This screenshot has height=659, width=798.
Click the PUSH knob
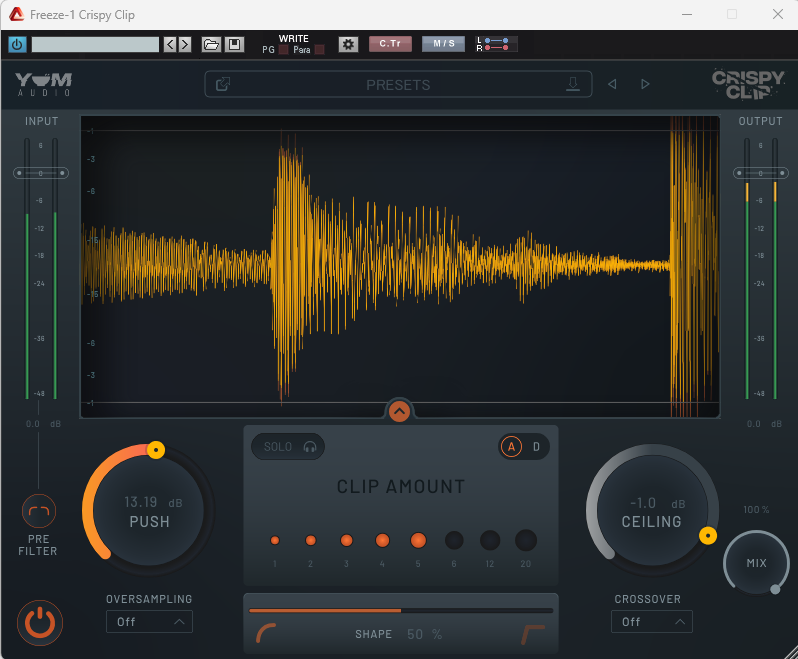point(149,510)
